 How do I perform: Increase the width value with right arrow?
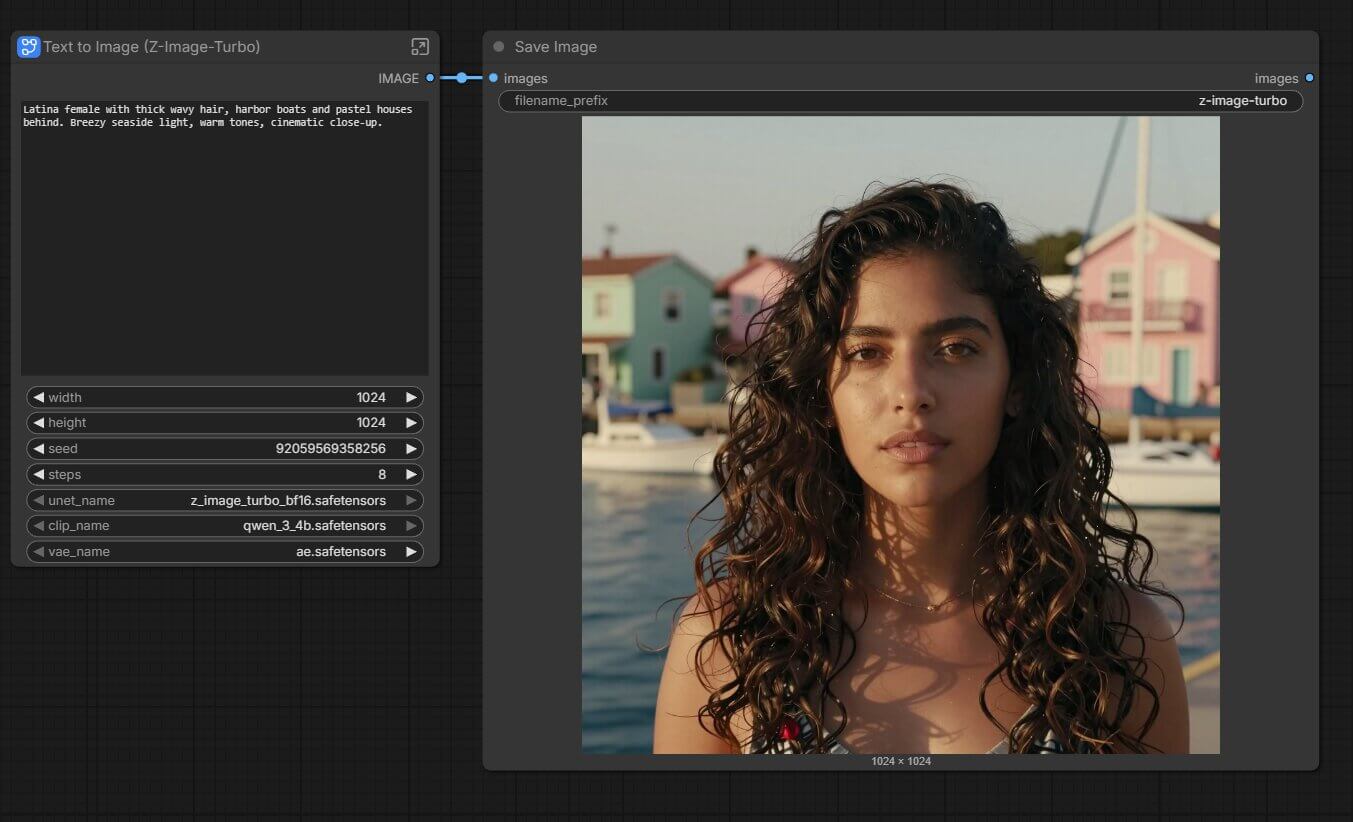coord(411,397)
